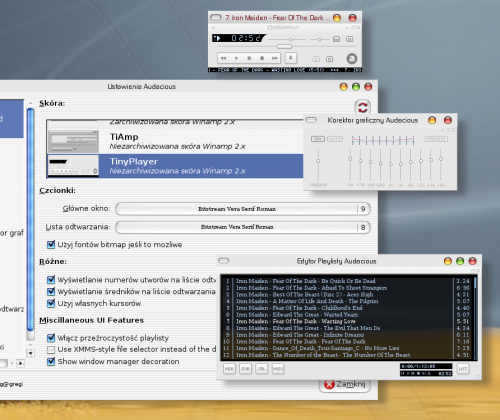Toggle Użyj fontów bitmap checkbox
This screenshot has width=500, height=420.
(51, 245)
